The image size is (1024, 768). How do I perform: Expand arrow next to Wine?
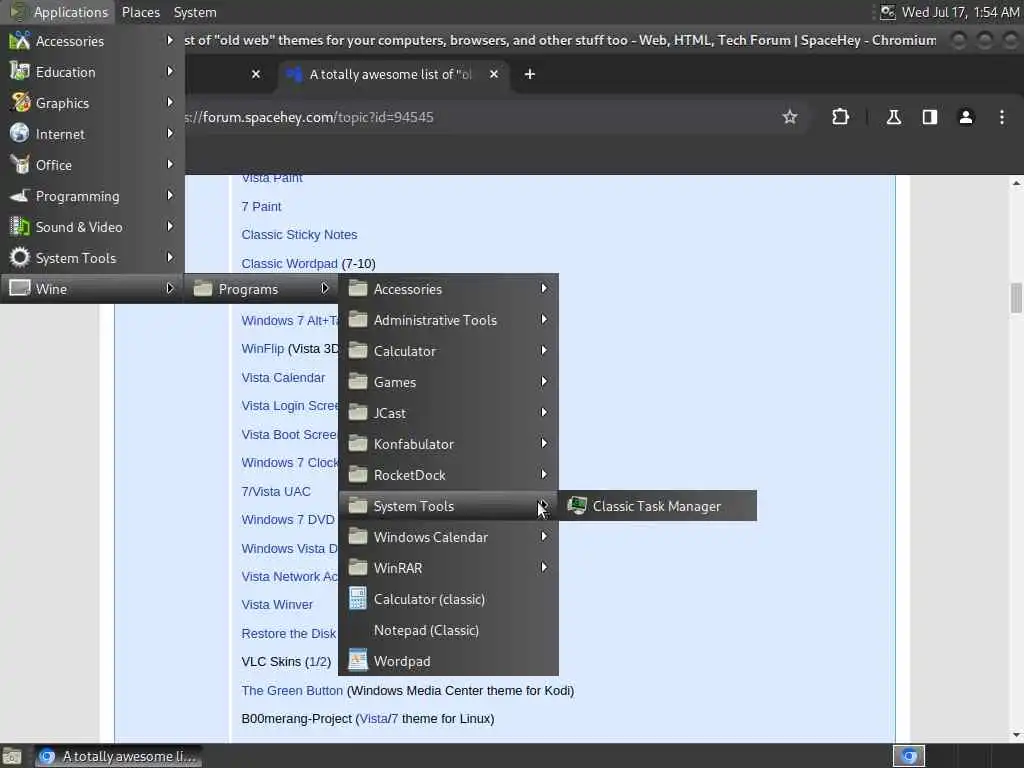[x=170, y=288]
